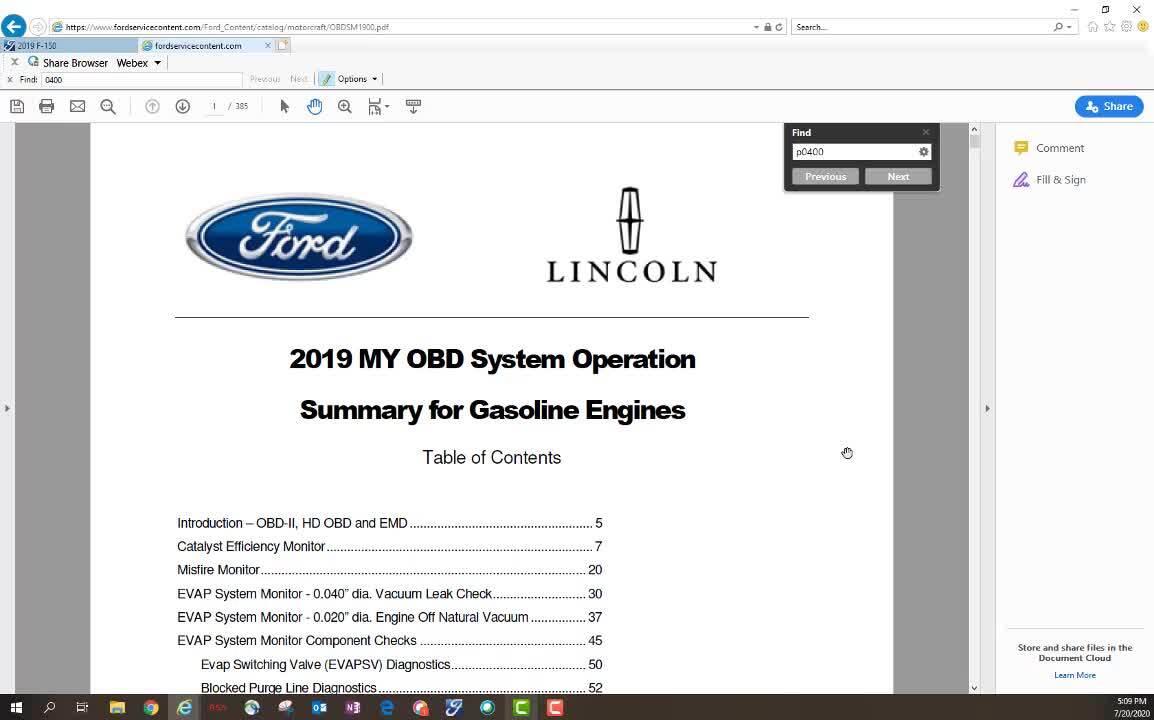Zoom in with the plus magnifier
The width and height of the screenshot is (1154, 720).
pyautogui.click(x=344, y=107)
